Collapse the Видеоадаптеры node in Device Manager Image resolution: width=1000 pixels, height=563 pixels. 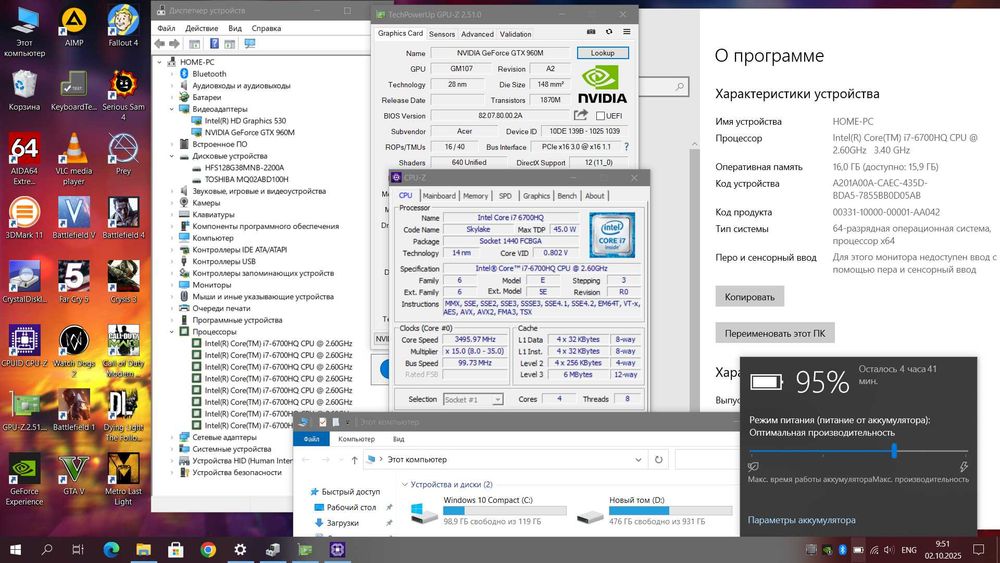pos(172,109)
